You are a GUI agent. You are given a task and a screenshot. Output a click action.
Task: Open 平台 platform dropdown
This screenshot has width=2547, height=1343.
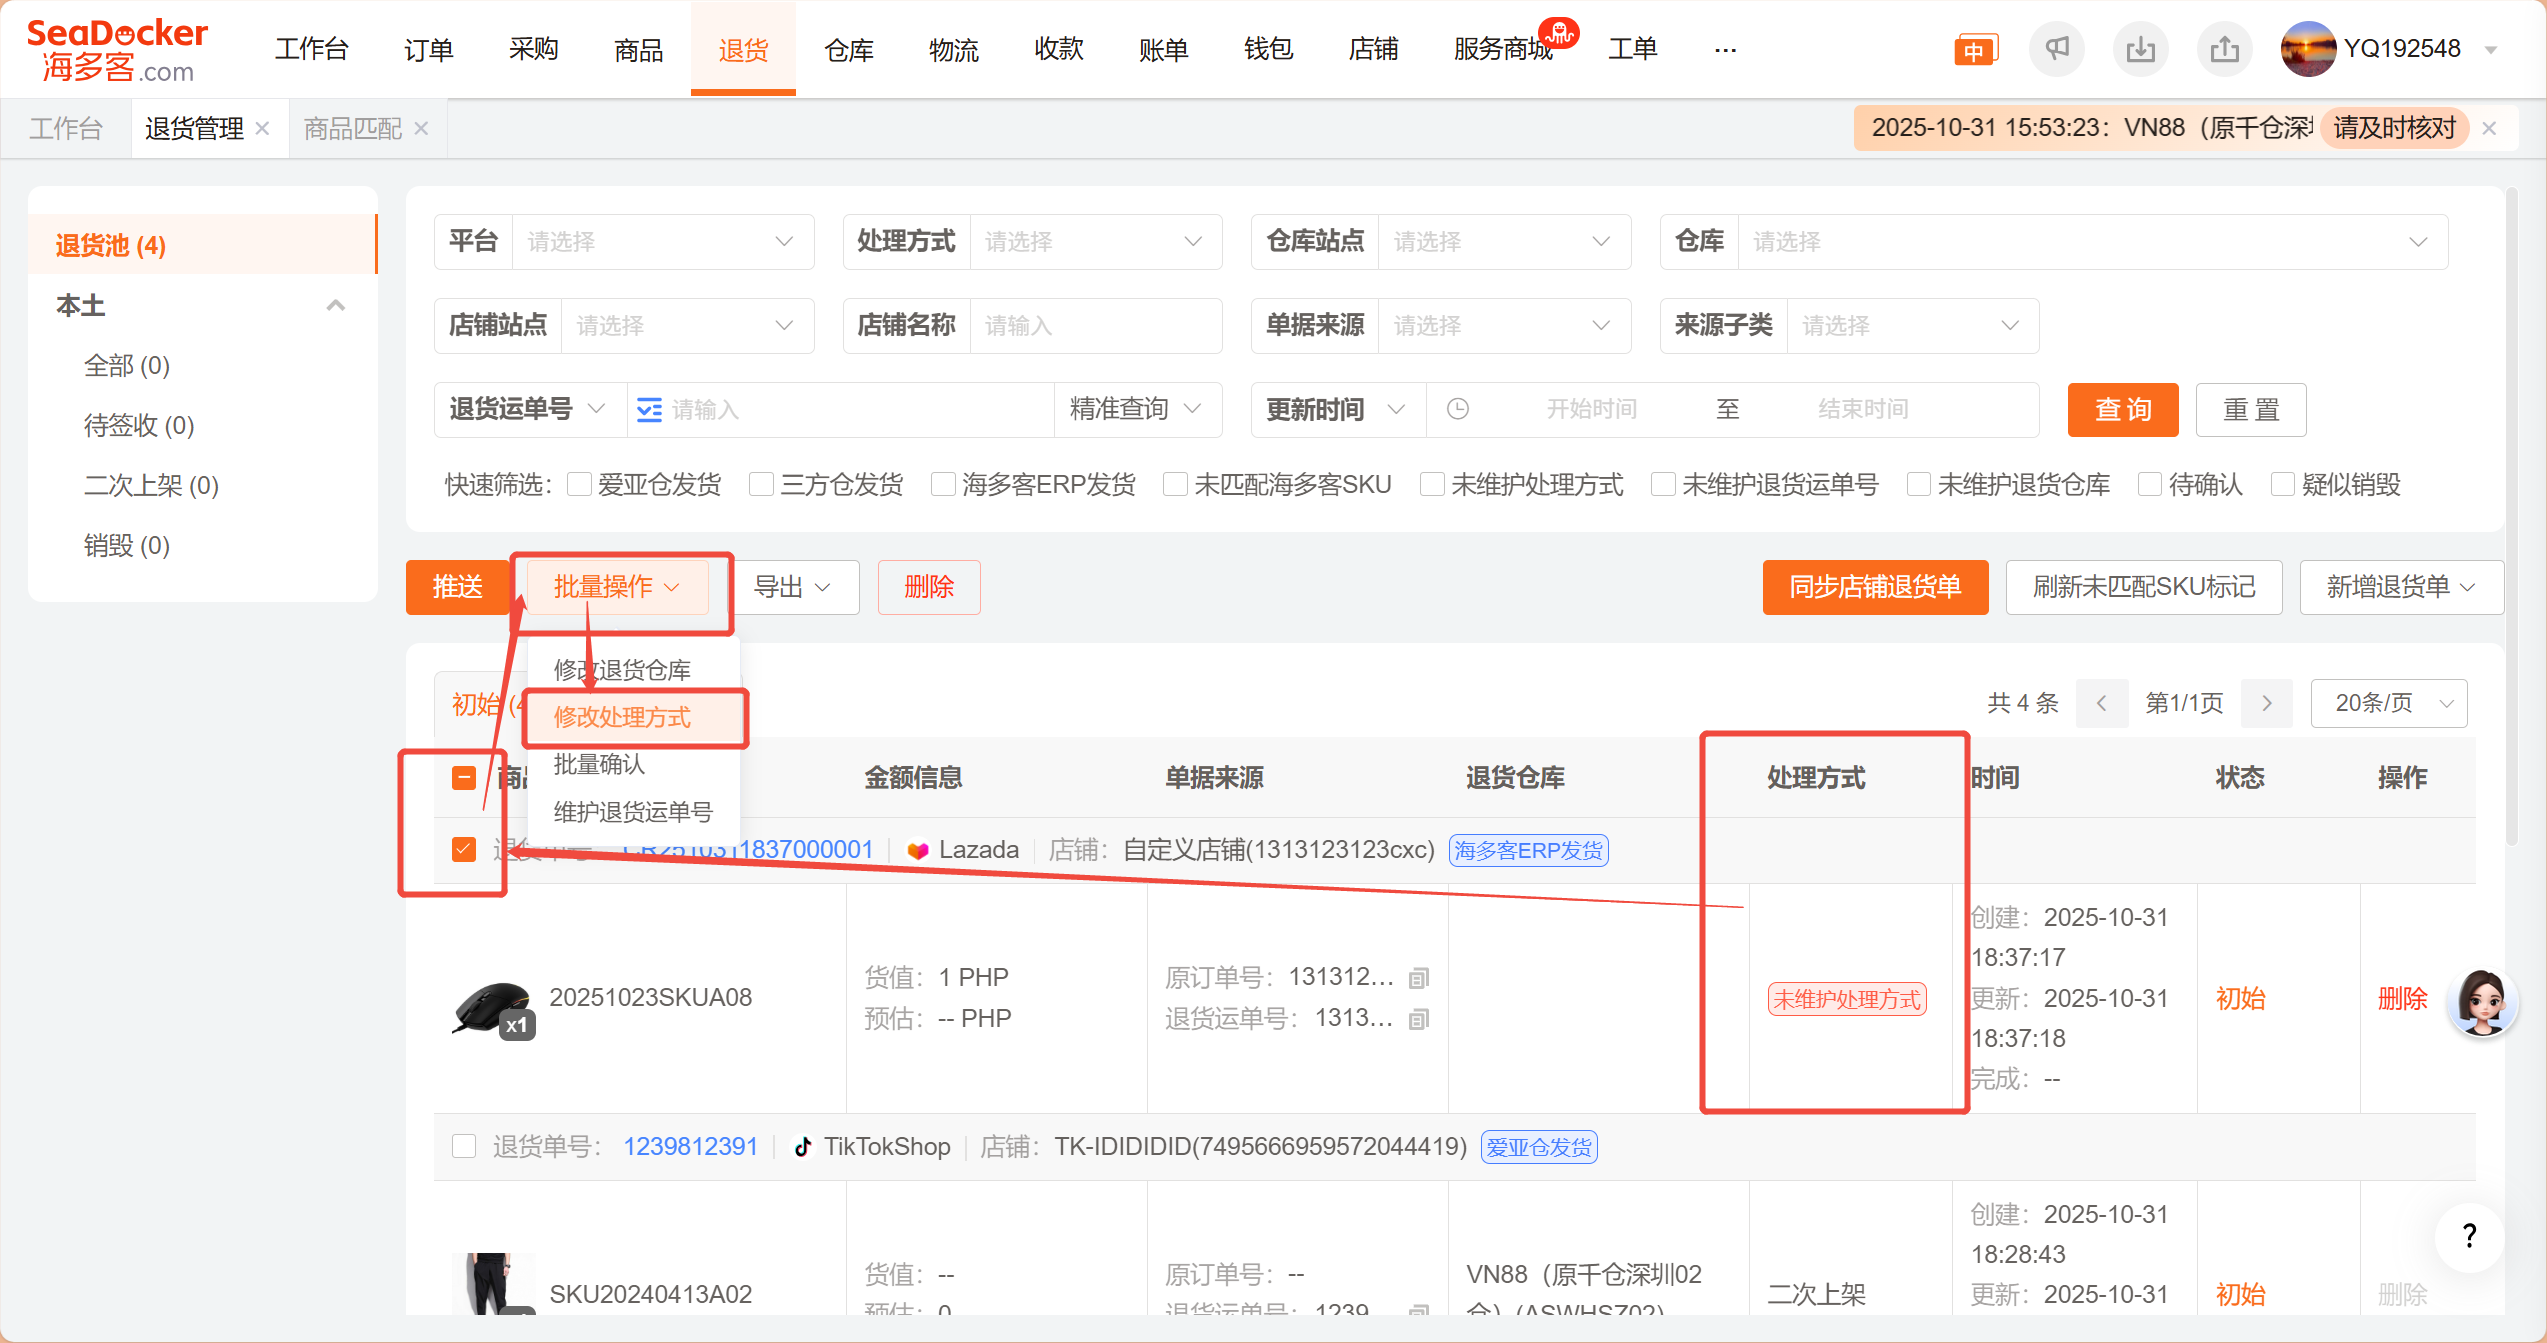[660, 242]
